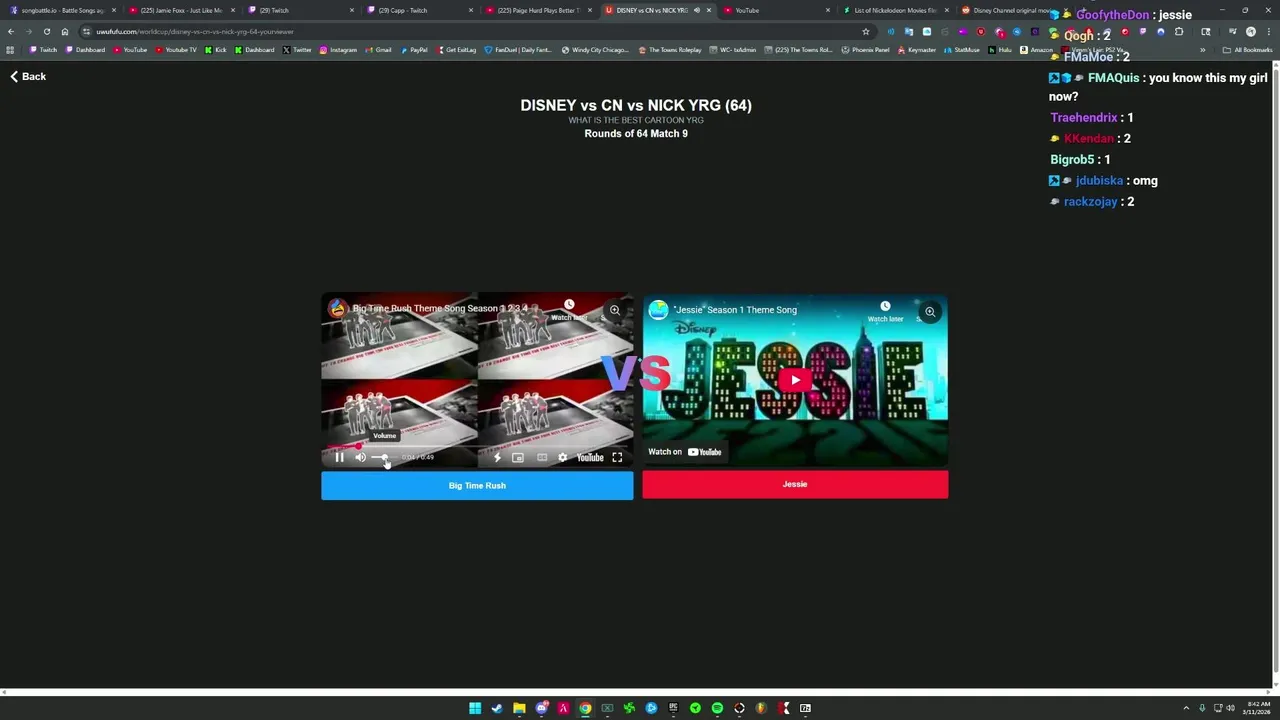The height and width of the screenshot is (720, 1280).
Task: Reload the current page
Action: 46,31
